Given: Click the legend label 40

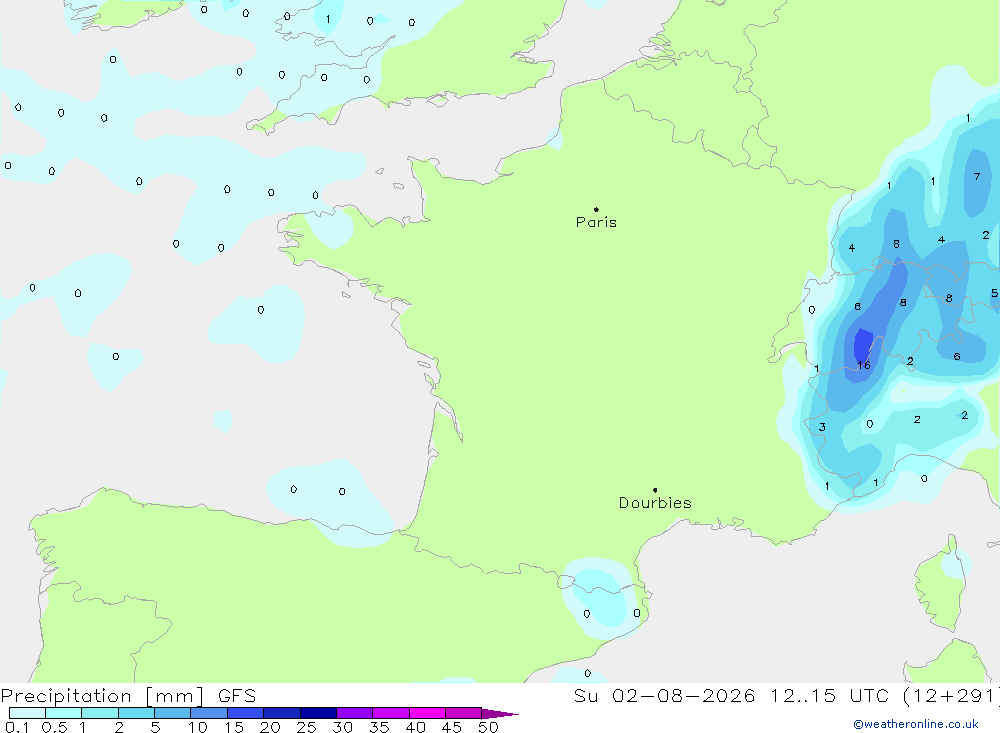Looking at the screenshot, I should pos(415,727).
